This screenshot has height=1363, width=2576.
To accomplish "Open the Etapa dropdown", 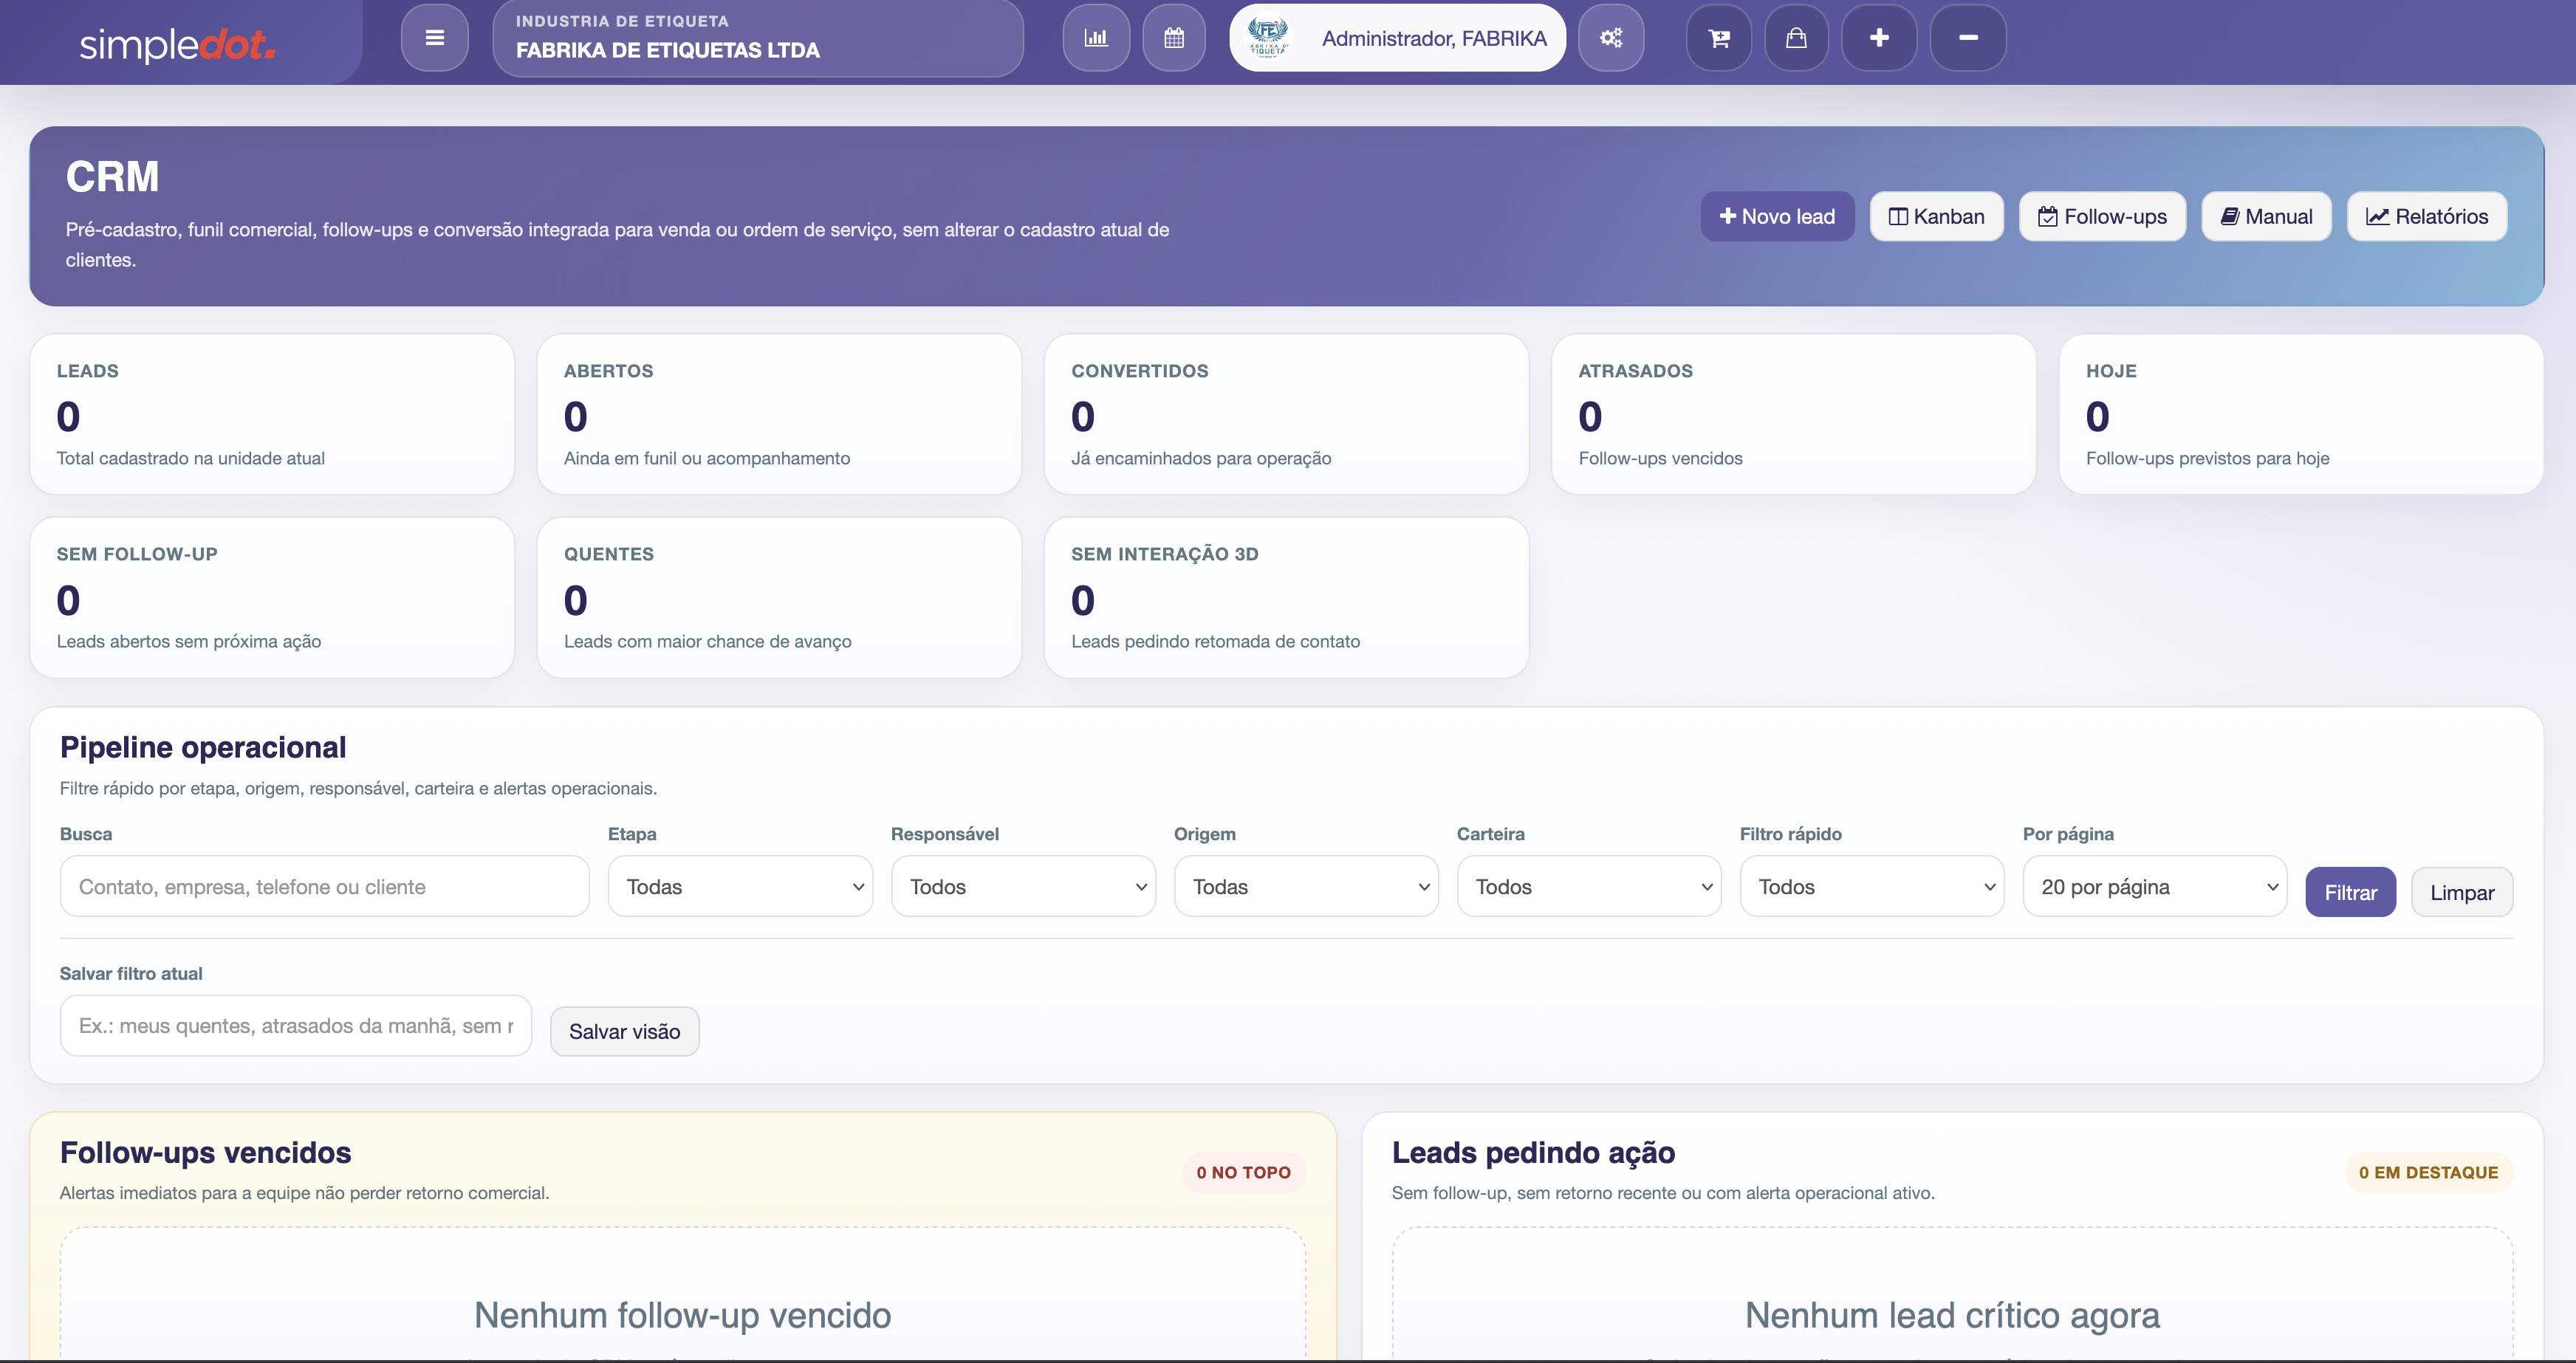I will (740, 886).
